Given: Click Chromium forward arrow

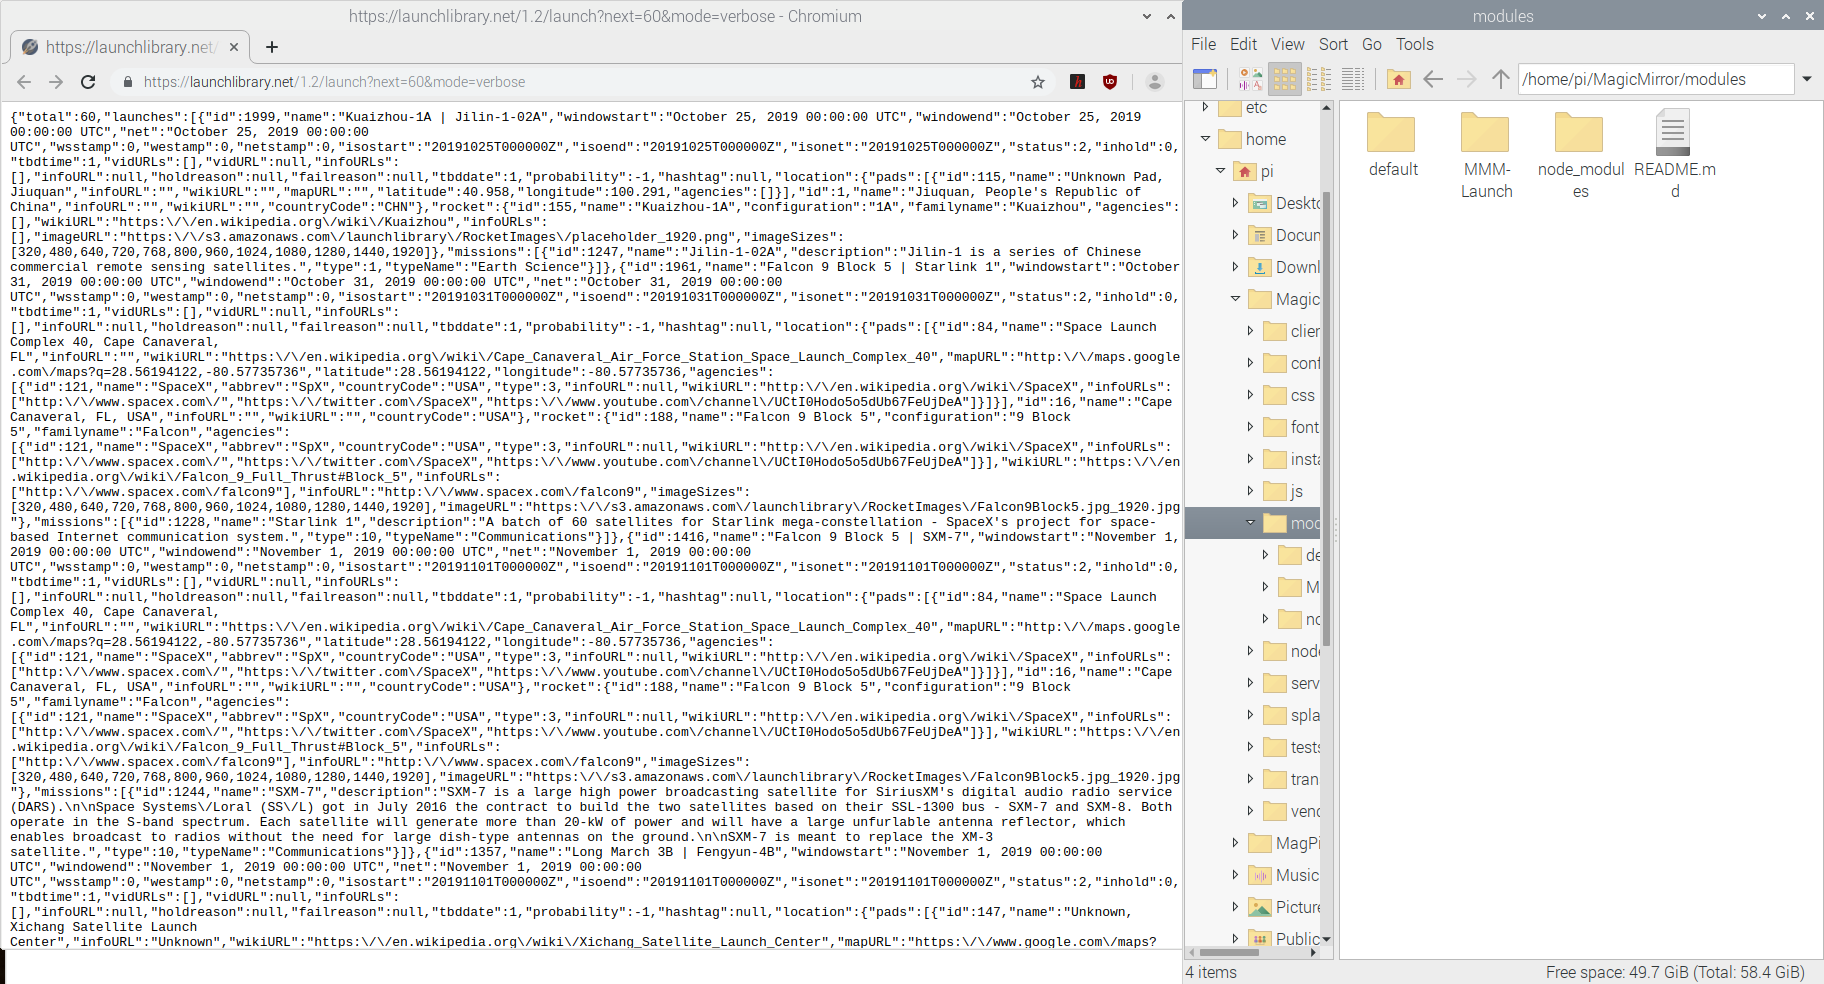Looking at the screenshot, I should tap(56, 82).
